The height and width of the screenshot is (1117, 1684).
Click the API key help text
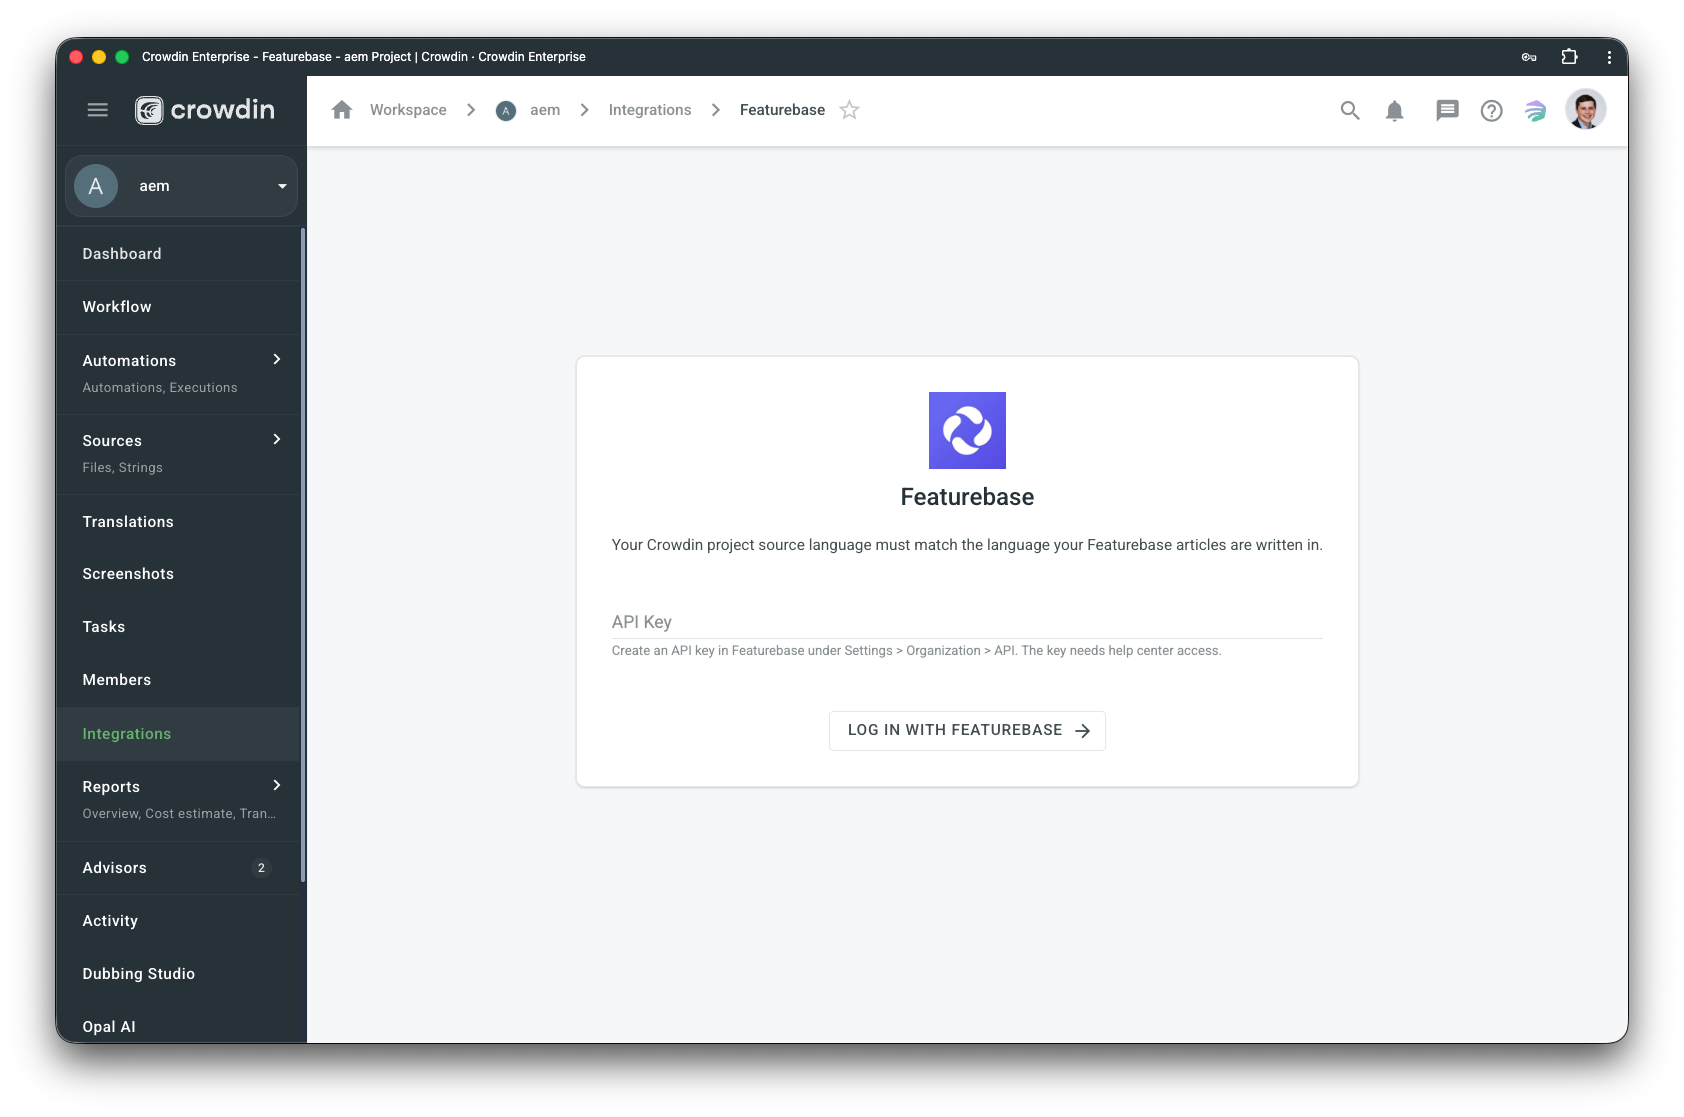[916, 651]
